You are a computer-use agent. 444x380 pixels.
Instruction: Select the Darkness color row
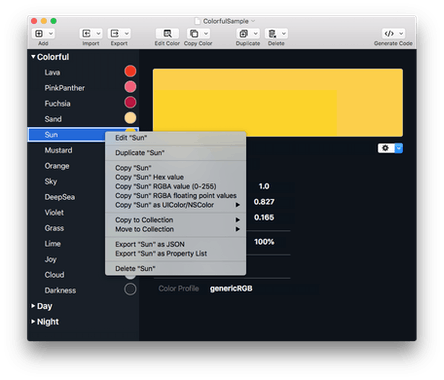pyautogui.click(x=83, y=290)
